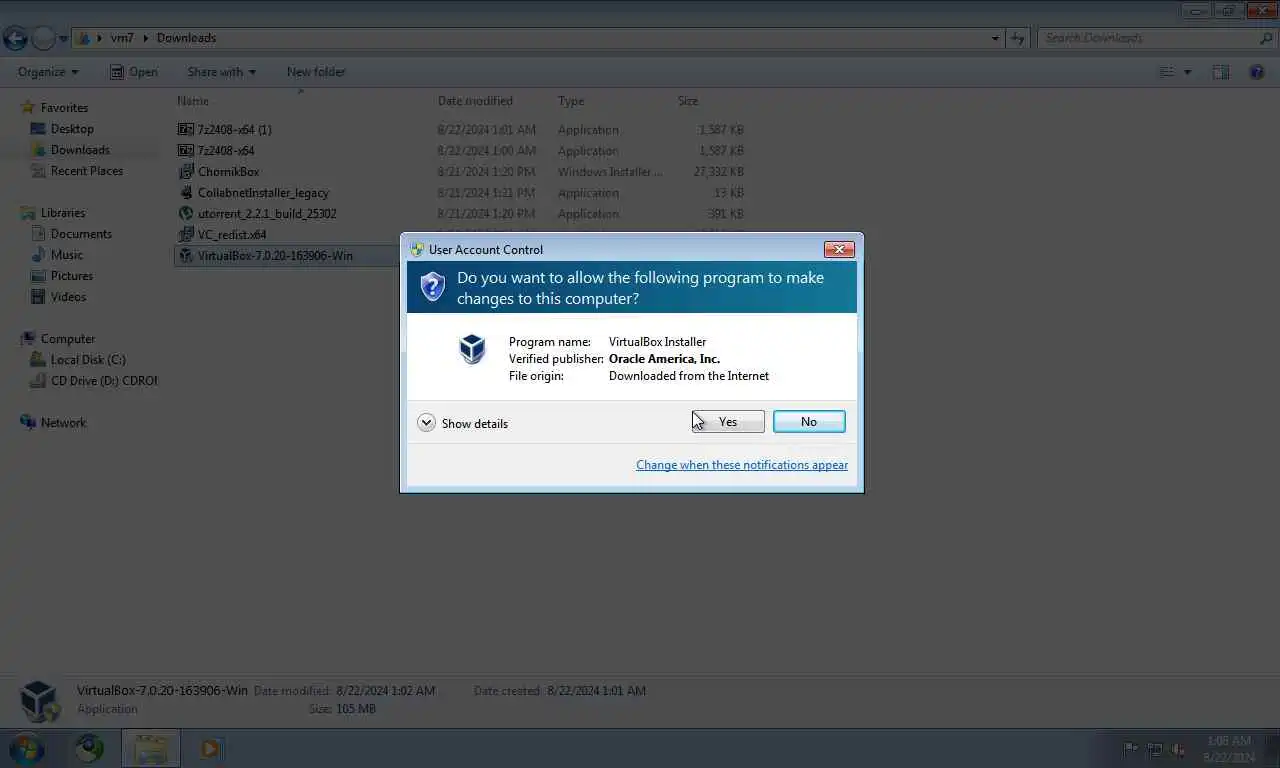
Task: Click the UAC shield icon in banner
Action: [432, 287]
